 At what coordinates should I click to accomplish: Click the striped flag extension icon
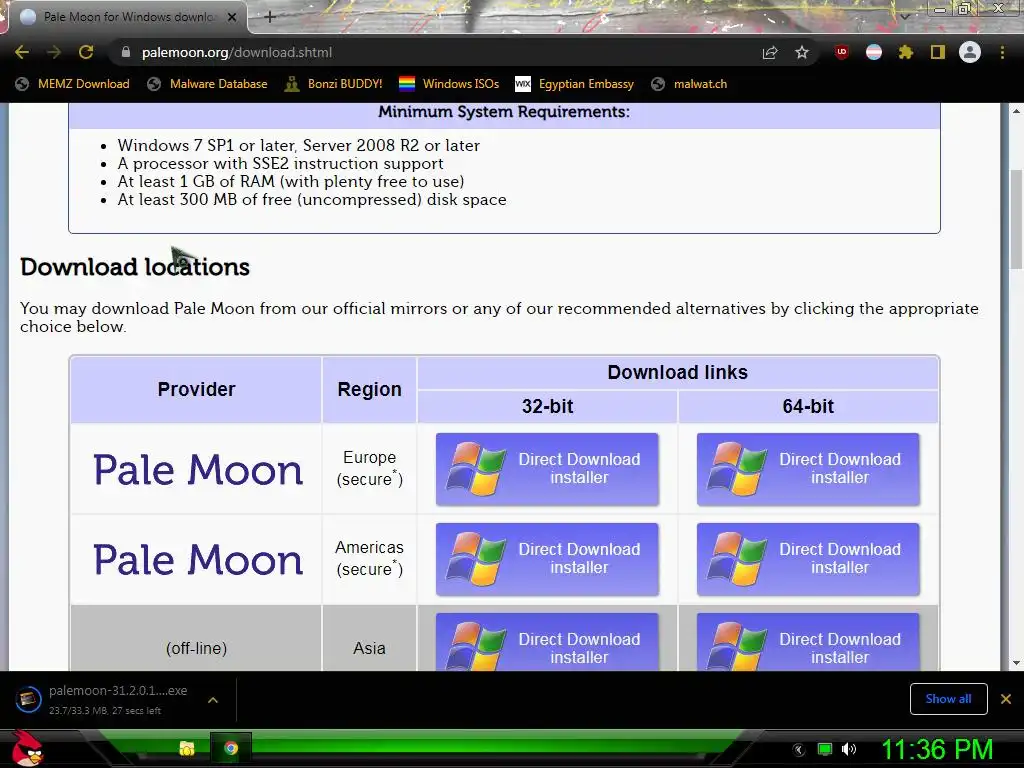[874, 52]
